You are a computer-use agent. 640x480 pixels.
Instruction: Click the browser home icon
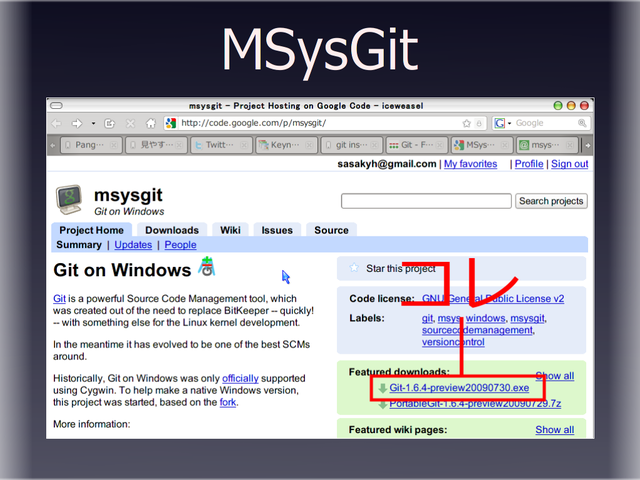(x=149, y=123)
